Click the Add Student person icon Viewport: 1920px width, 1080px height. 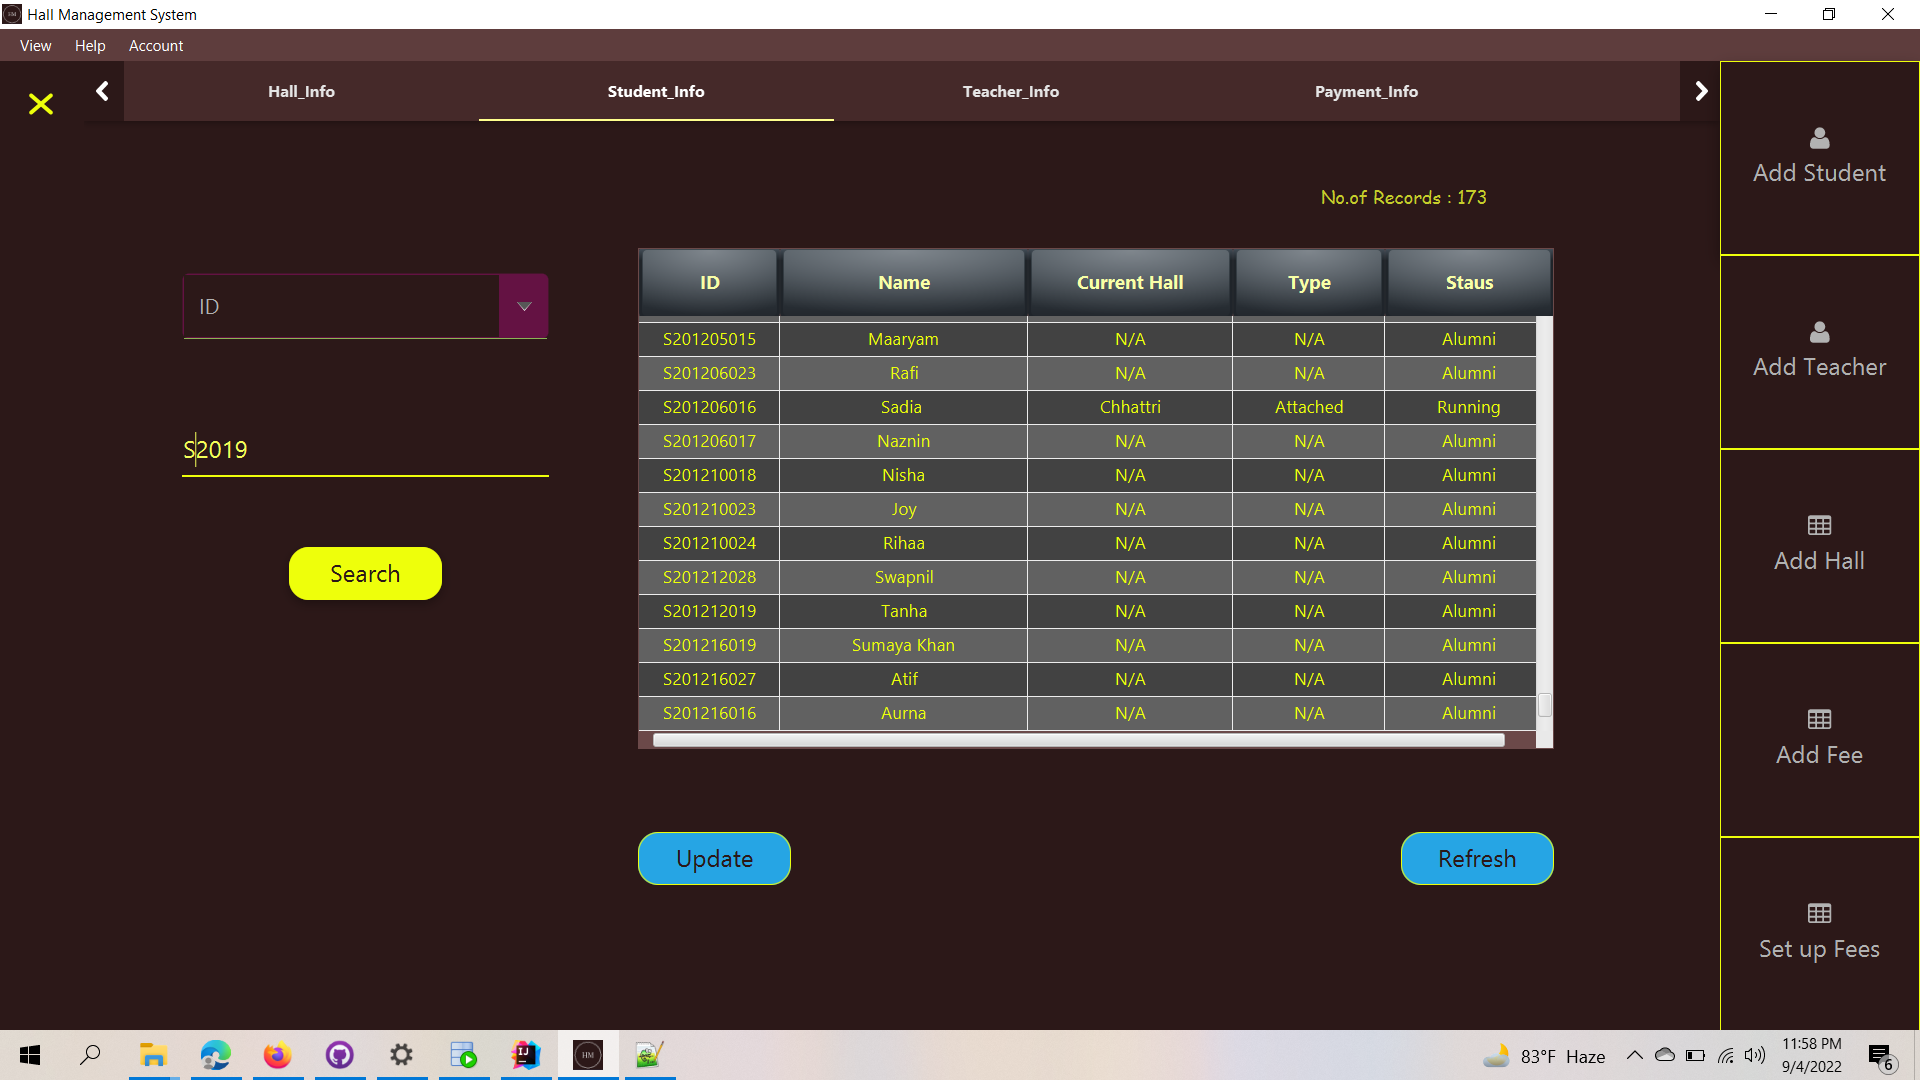pyautogui.click(x=1819, y=138)
